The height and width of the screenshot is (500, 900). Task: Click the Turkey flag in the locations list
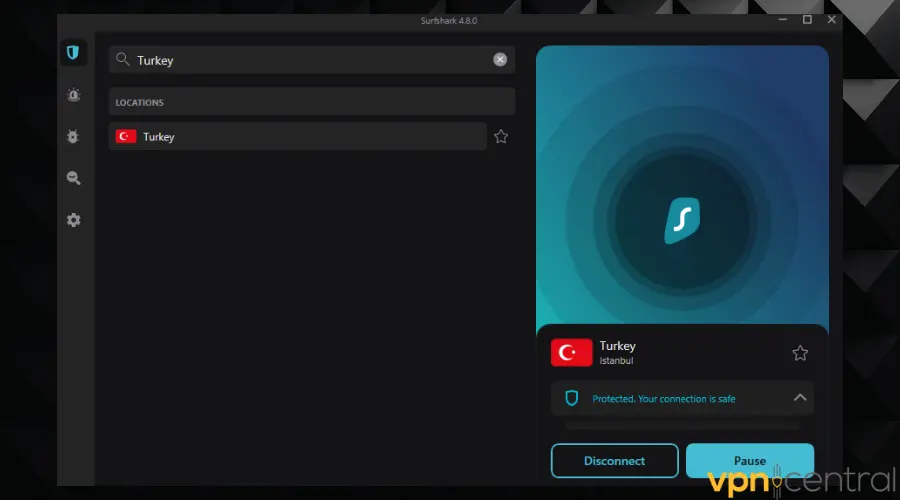126,137
